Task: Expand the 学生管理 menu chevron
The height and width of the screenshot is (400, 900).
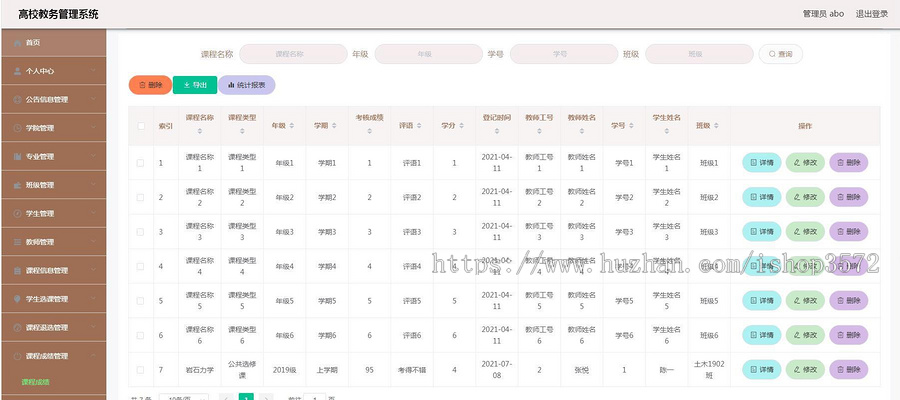Action: pyautogui.click(x=94, y=213)
